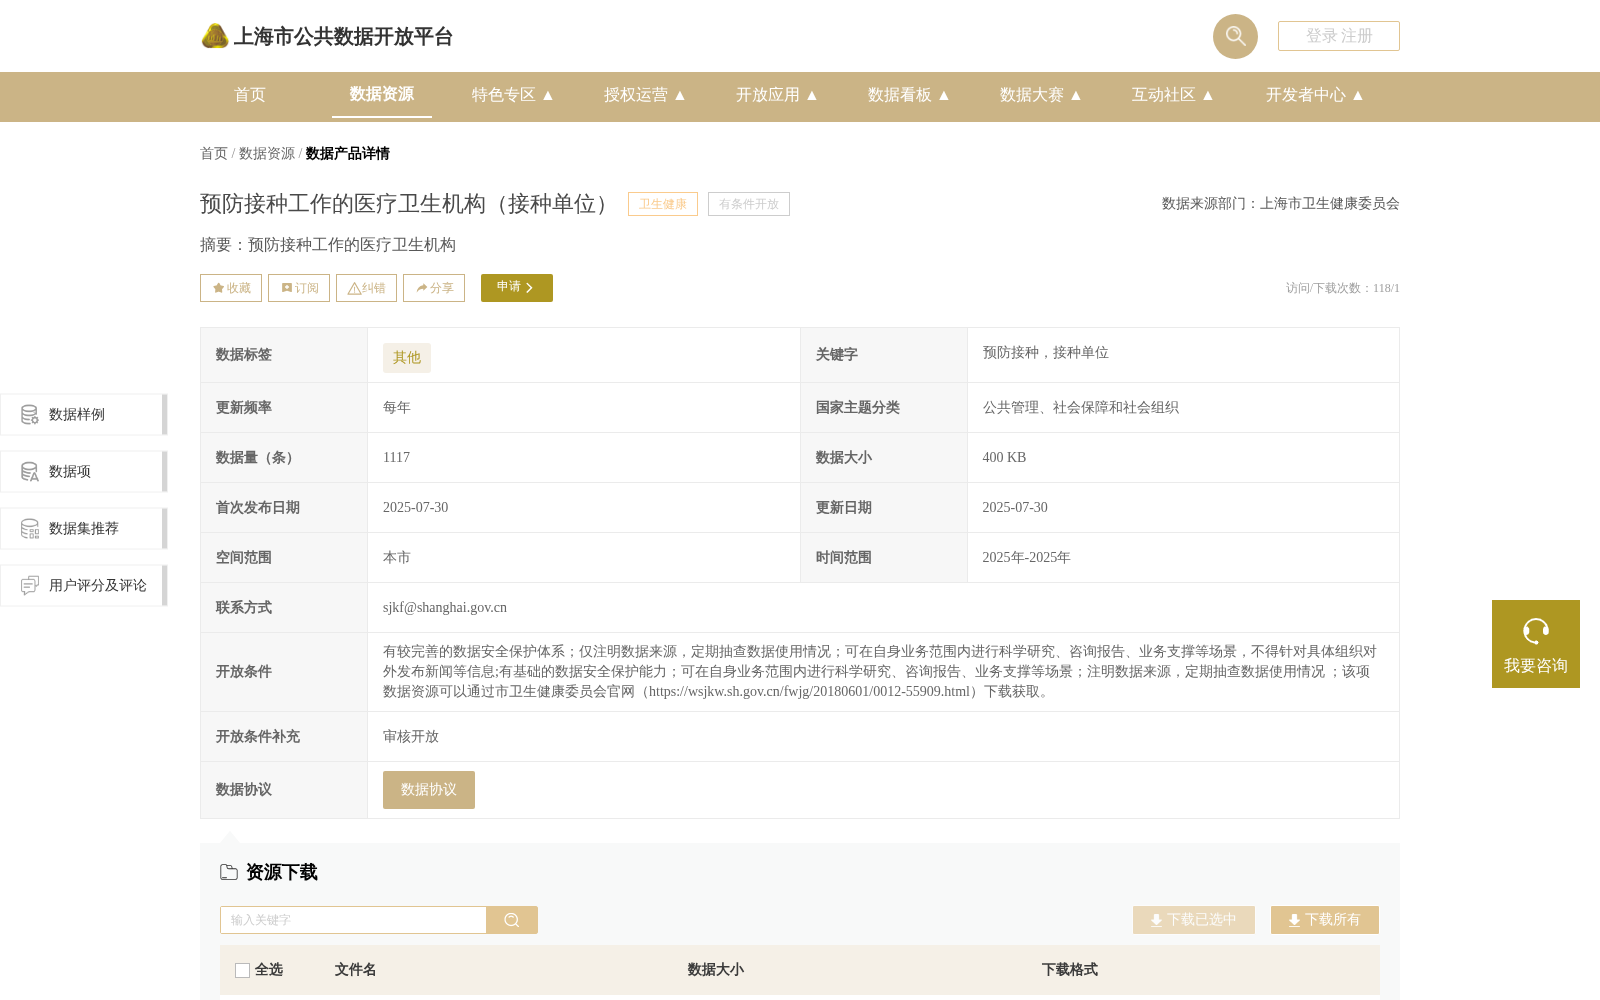This screenshot has height=1000, width=1600.
Task: Click the 数据大小 column header in download table
Action: point(715,970)
